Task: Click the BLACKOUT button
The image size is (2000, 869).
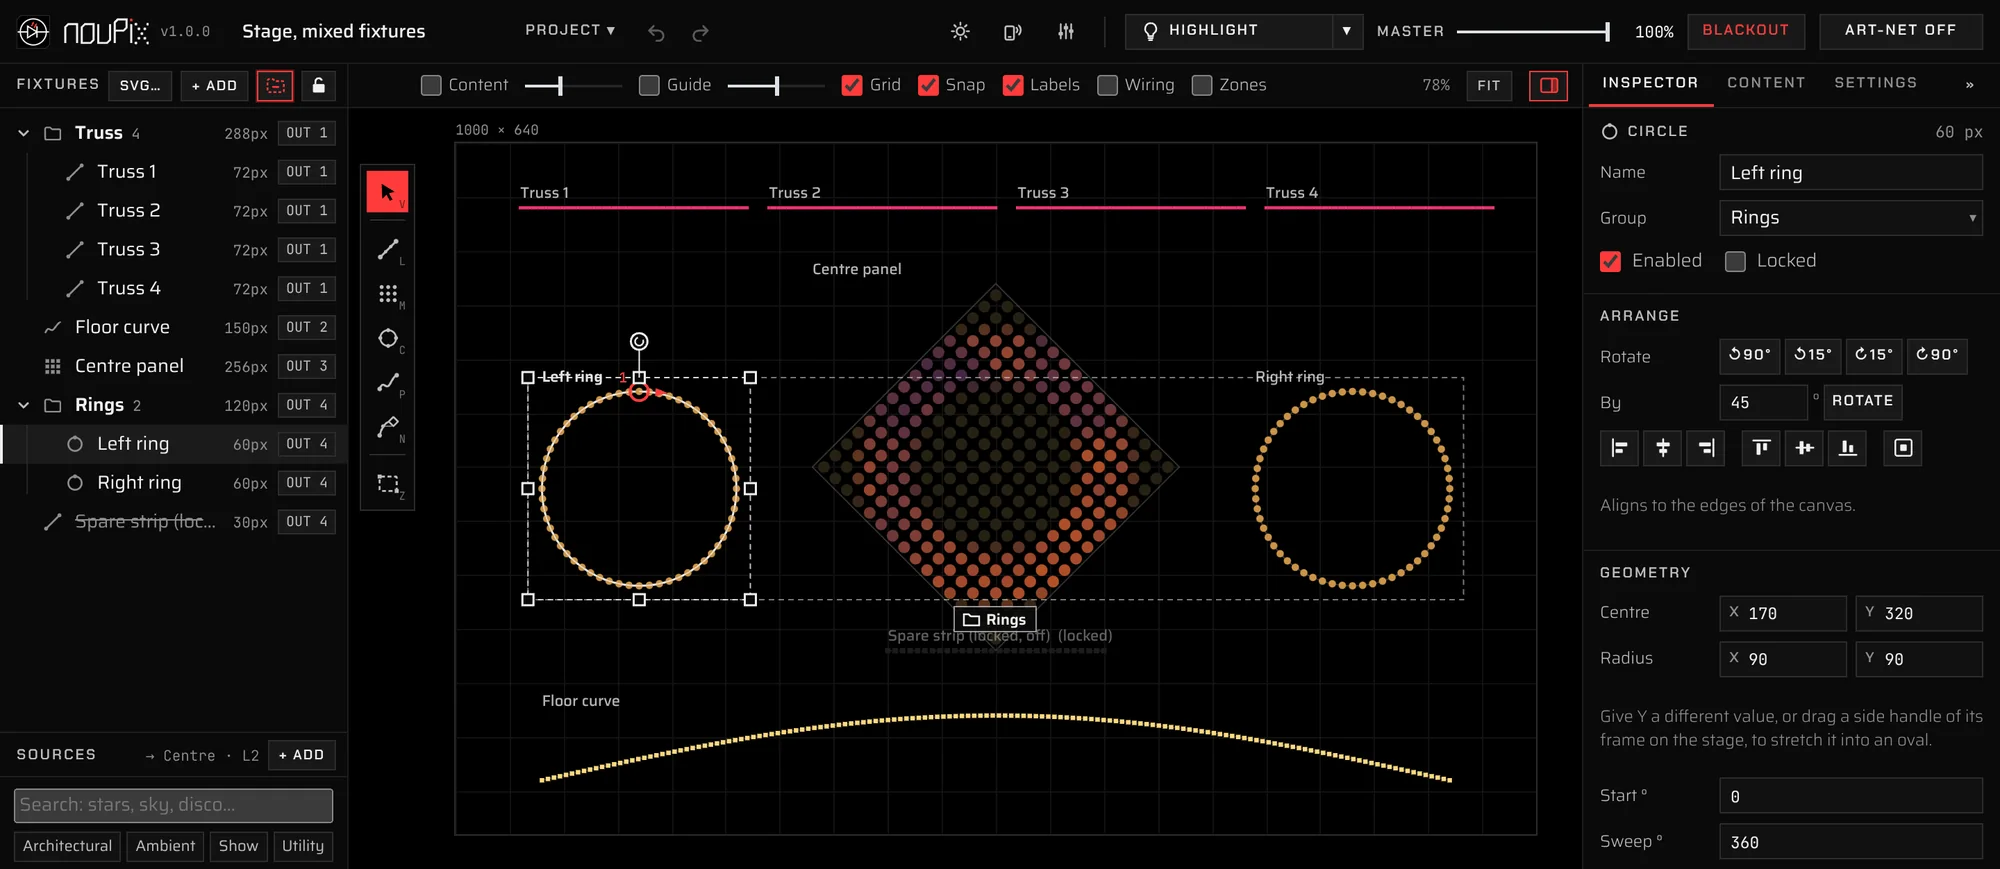Action: 1746,31
